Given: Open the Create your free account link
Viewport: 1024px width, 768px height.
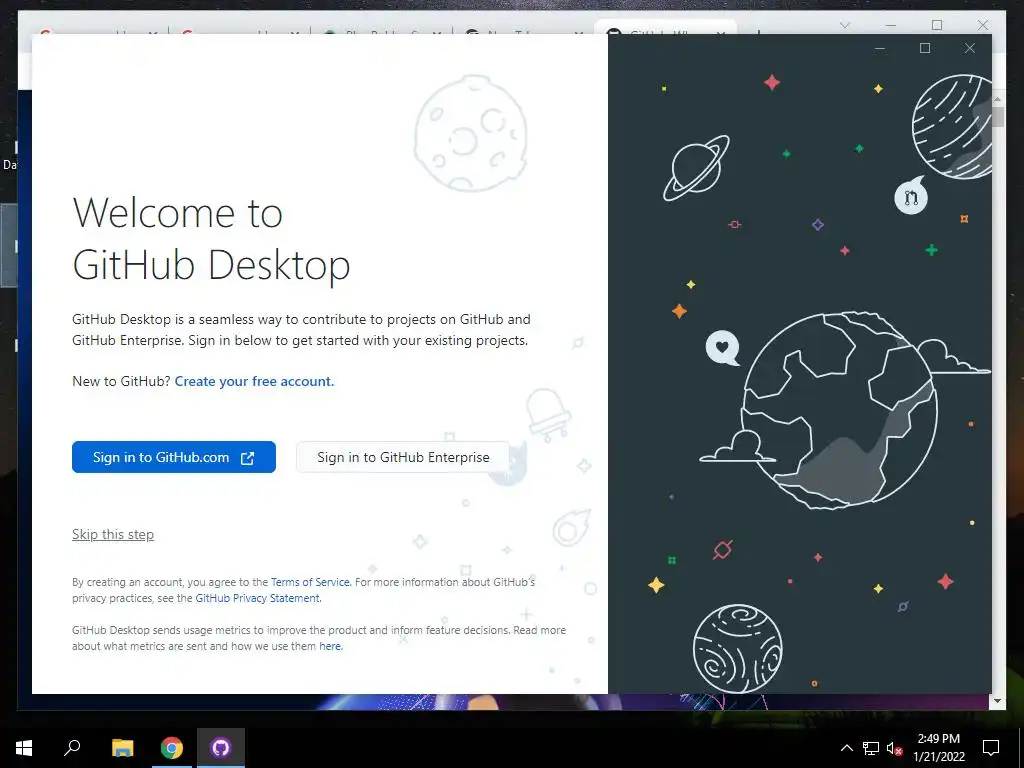Looking at the screenshot, I should (254, 381).
